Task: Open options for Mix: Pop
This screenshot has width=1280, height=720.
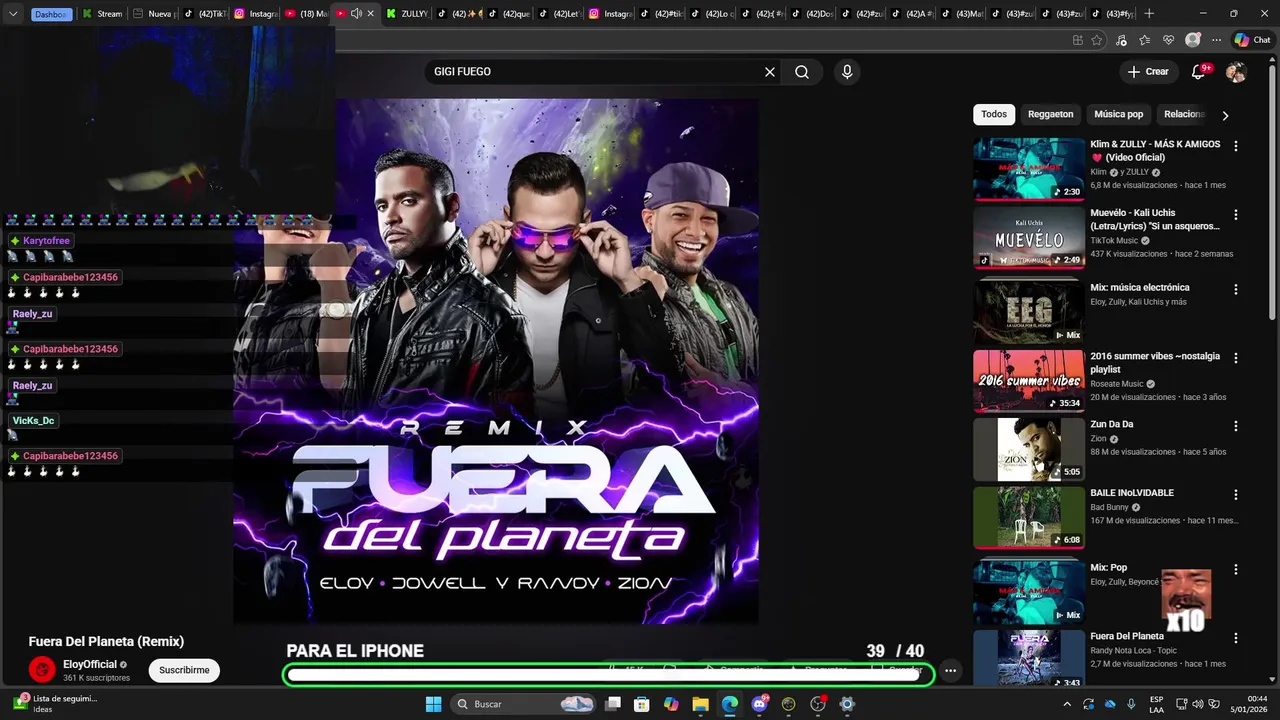Action: pyautogui.click(x=1236, y=570)
